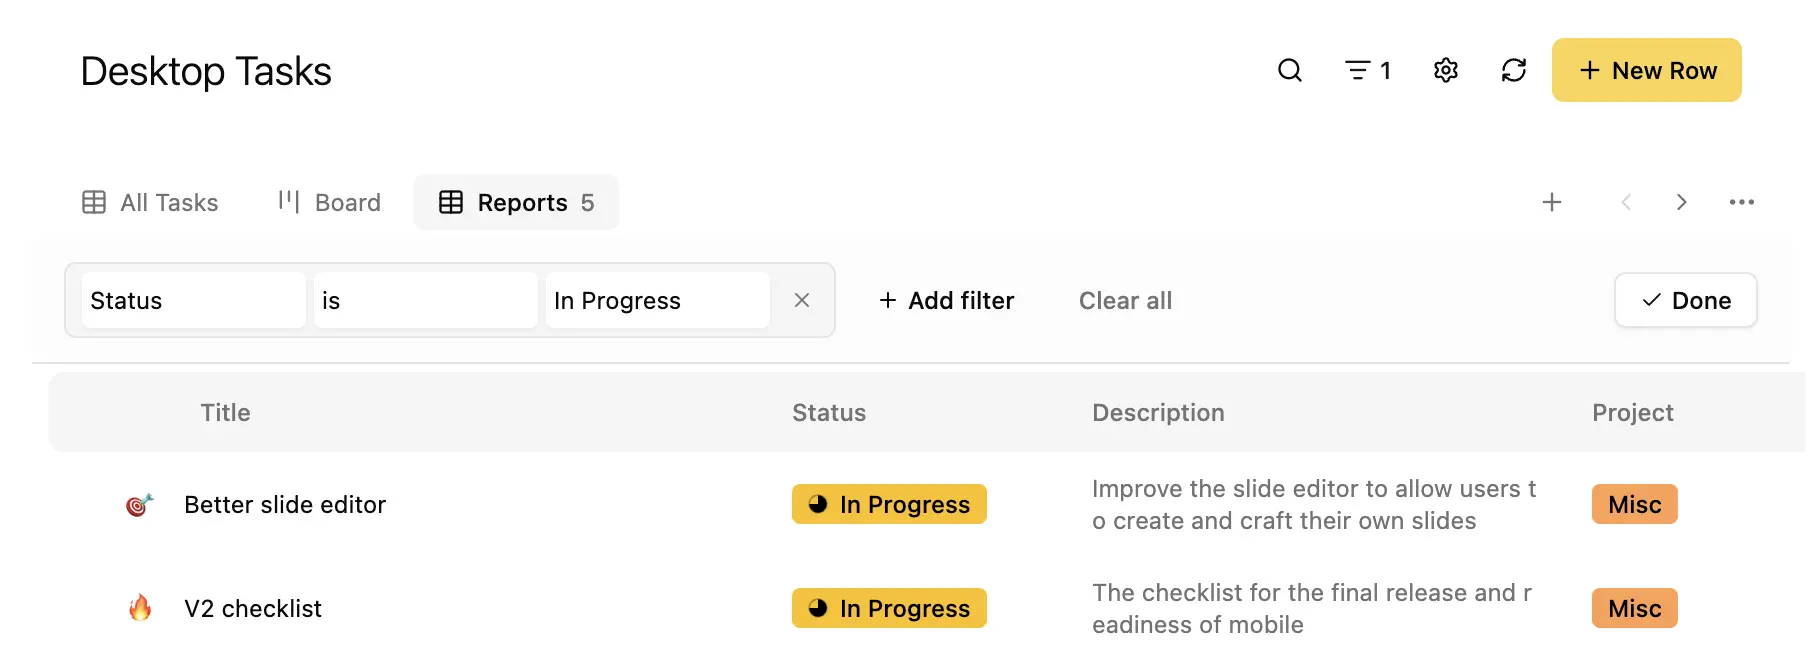Viewport: 1820px width, 672px height.
Task: Open the Status field dropdown in filter
Action: click(194, 300)
